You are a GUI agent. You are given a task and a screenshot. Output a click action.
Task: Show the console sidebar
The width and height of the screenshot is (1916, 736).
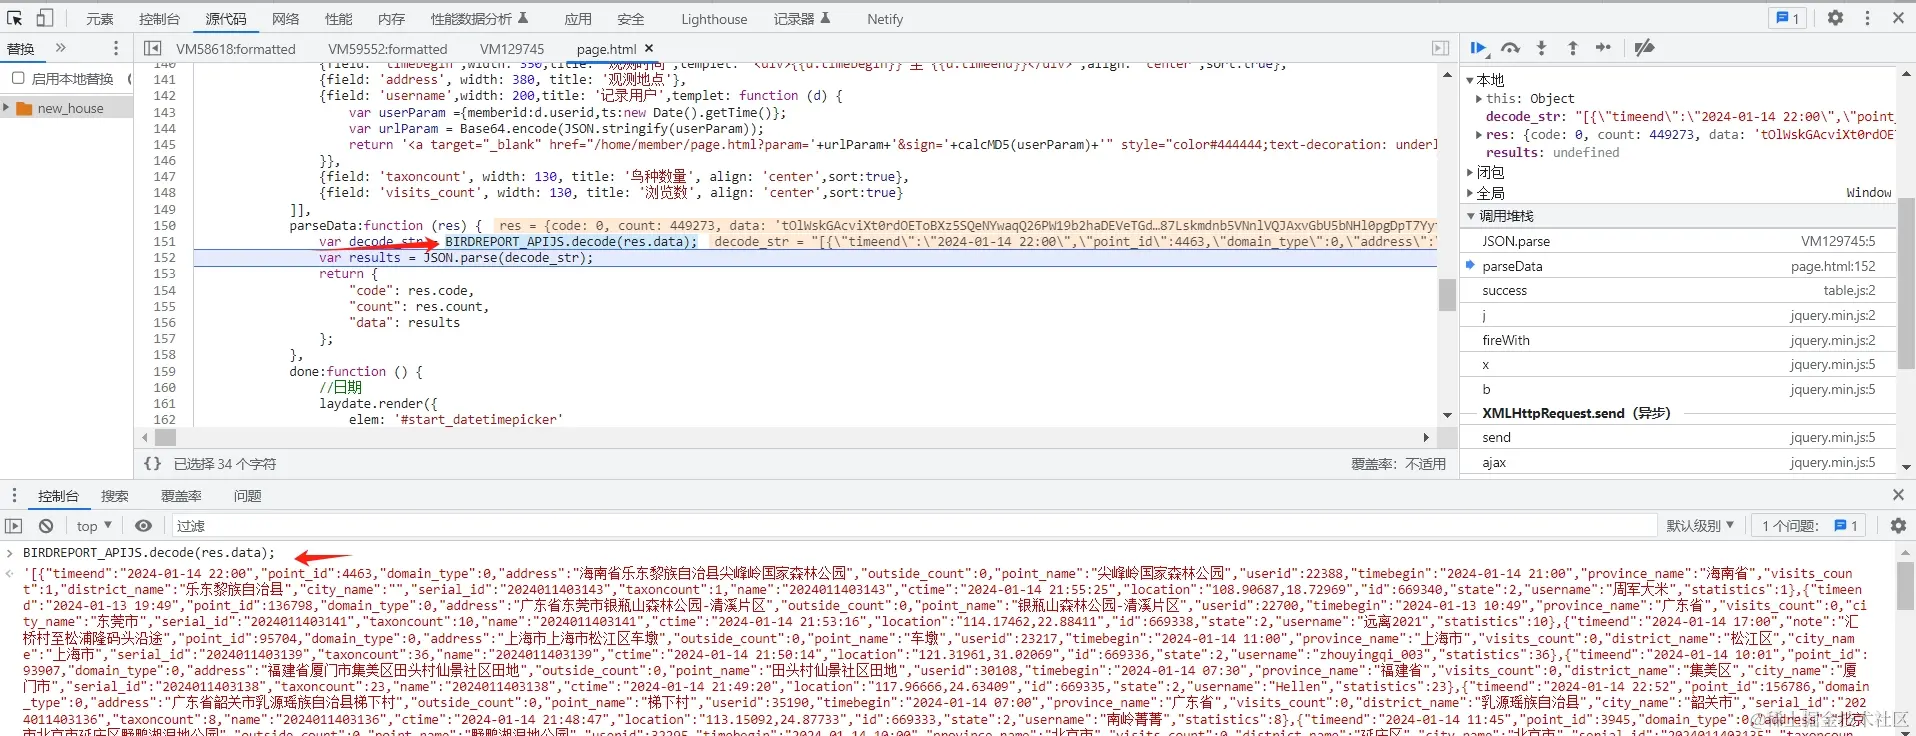pos(13,526)
